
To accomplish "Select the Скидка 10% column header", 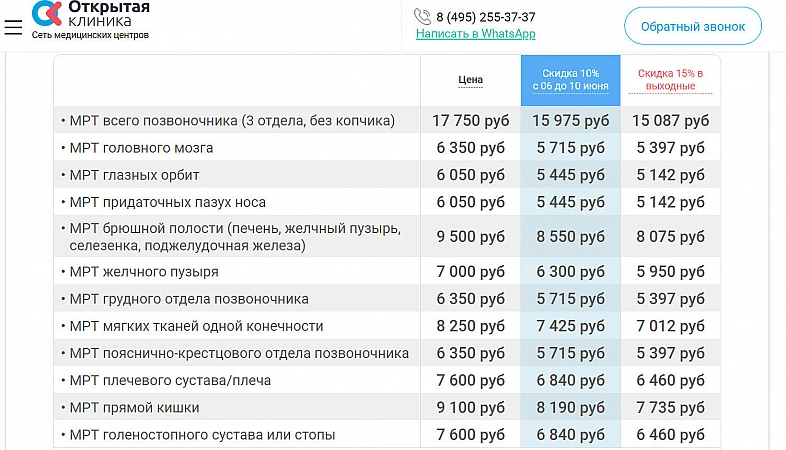I will 570,80.
